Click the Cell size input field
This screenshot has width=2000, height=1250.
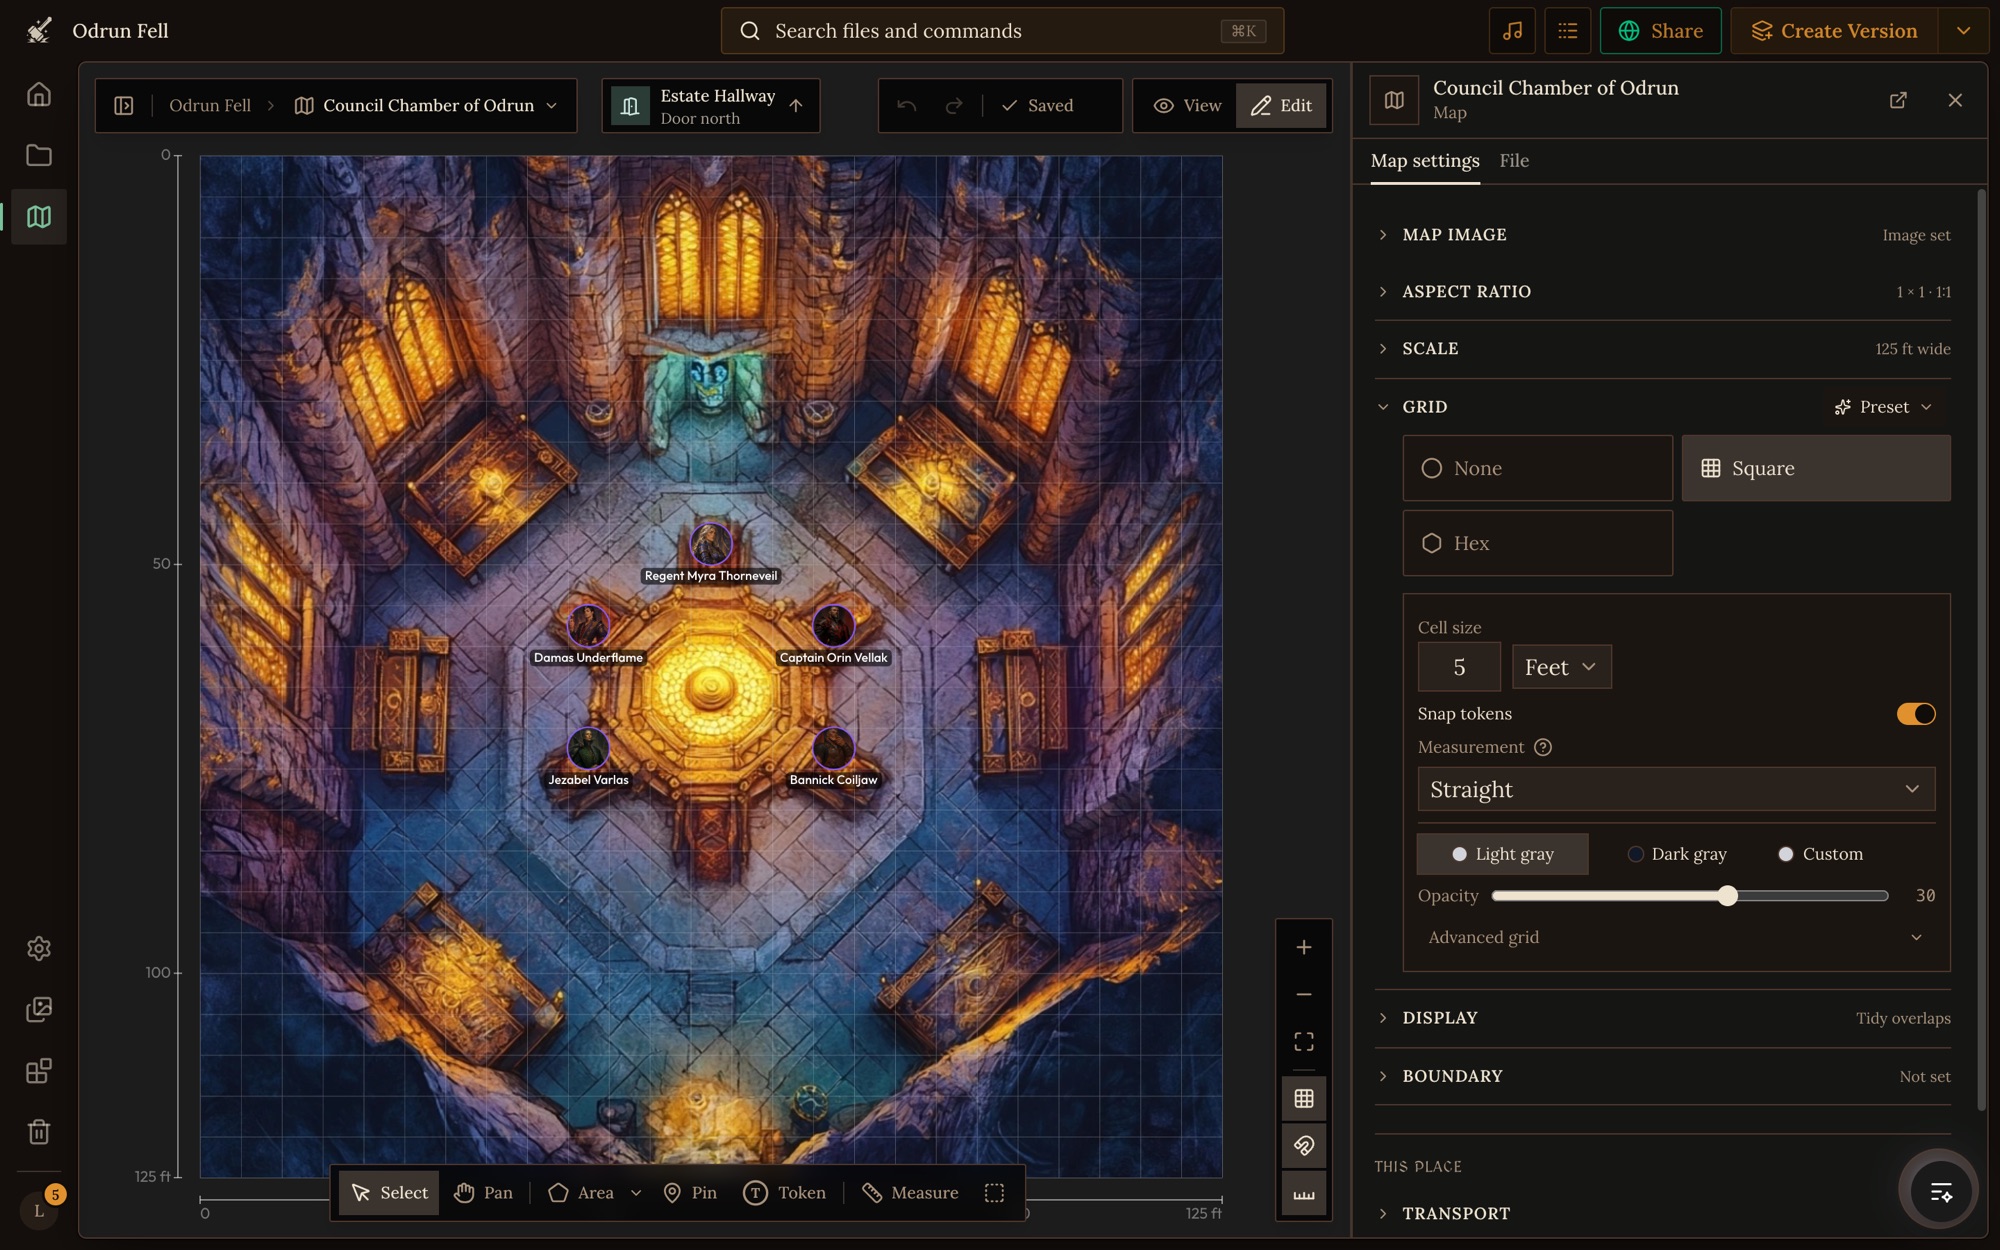click(1459, 667)
